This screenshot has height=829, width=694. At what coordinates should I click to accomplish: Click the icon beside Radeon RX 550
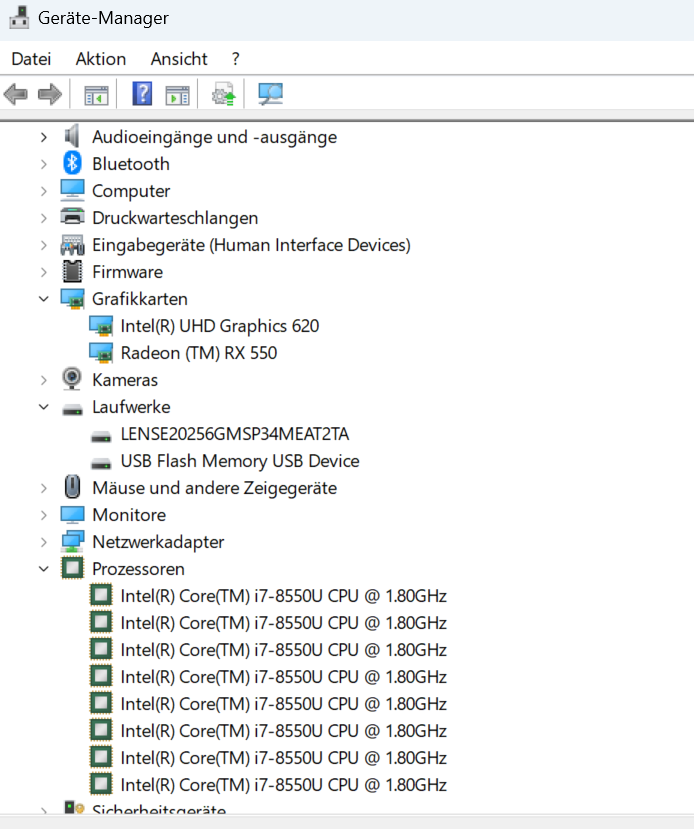coord(101,353)
